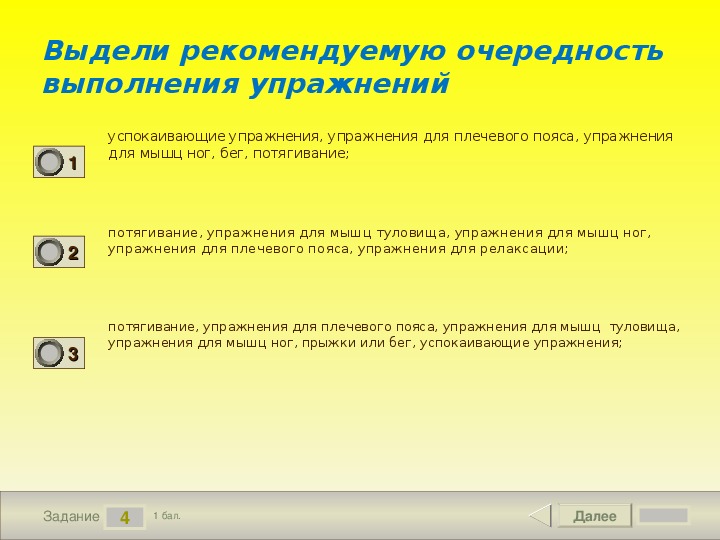
Task: Select radio button for answer 2
Action: coord(59,252)
